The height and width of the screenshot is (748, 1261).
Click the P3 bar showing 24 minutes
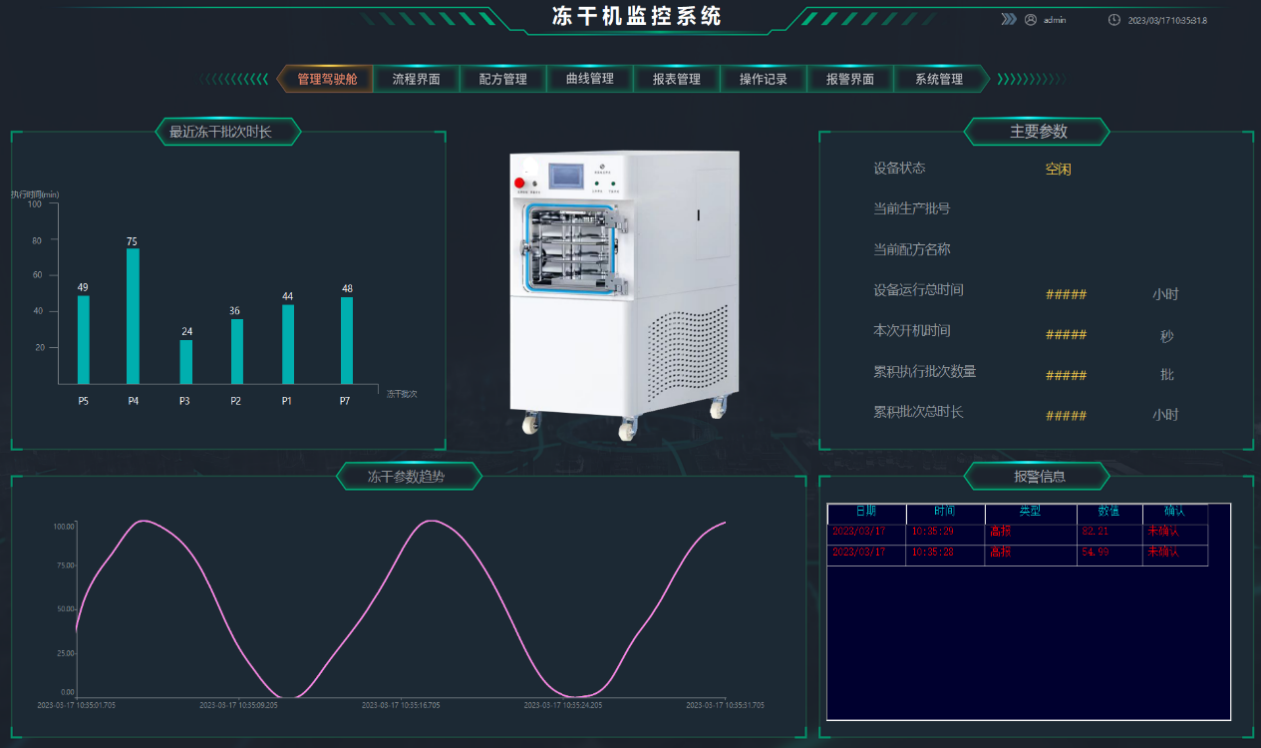click(x=186, y=362)
